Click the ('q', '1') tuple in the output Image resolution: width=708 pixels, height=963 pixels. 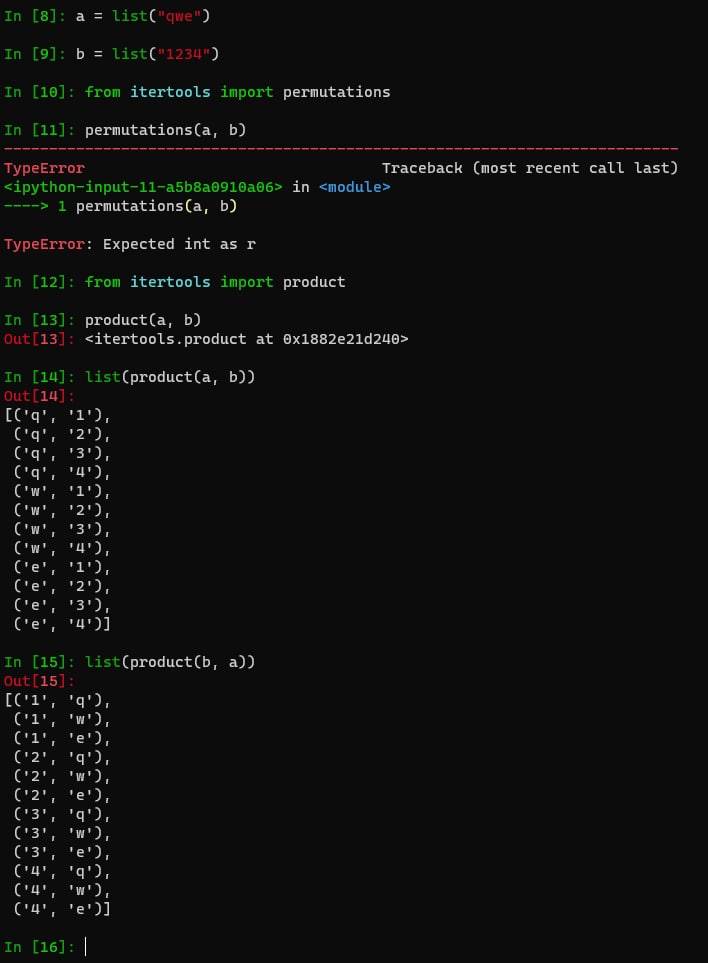coord(62,415)
